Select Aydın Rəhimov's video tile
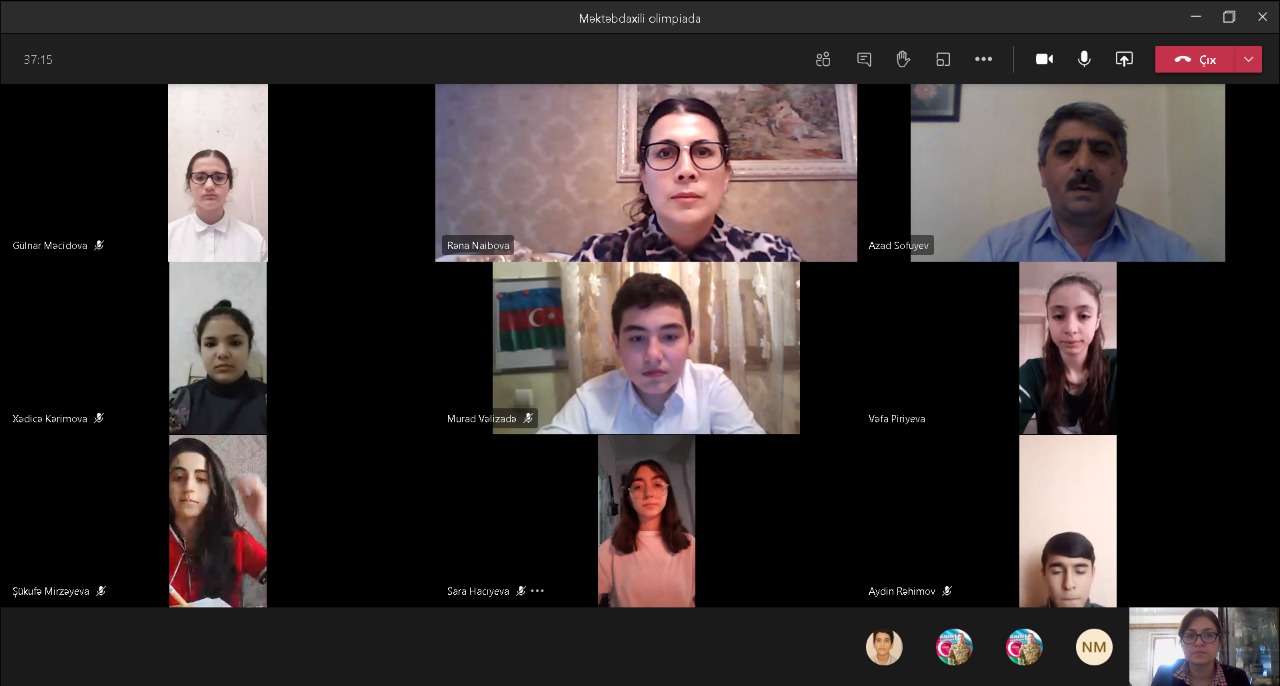 [x=1068, y=521]
